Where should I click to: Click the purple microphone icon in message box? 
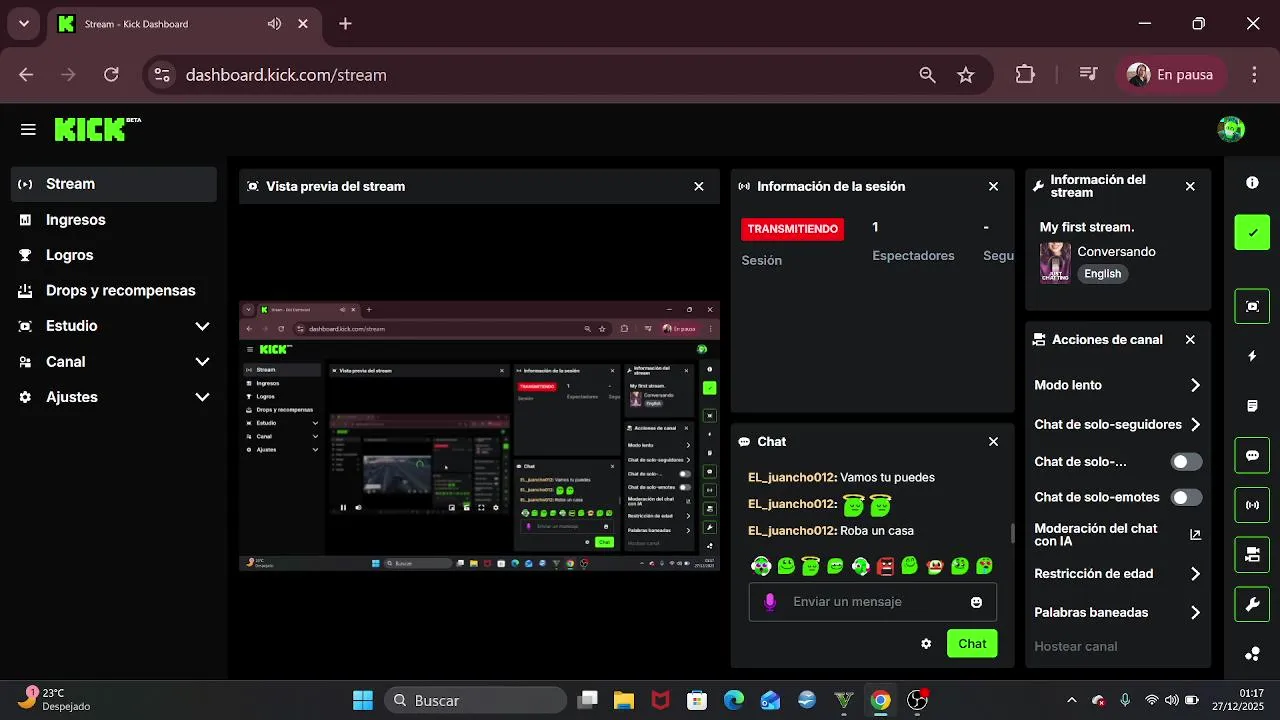pyautogui.click(x=770, y=602)
